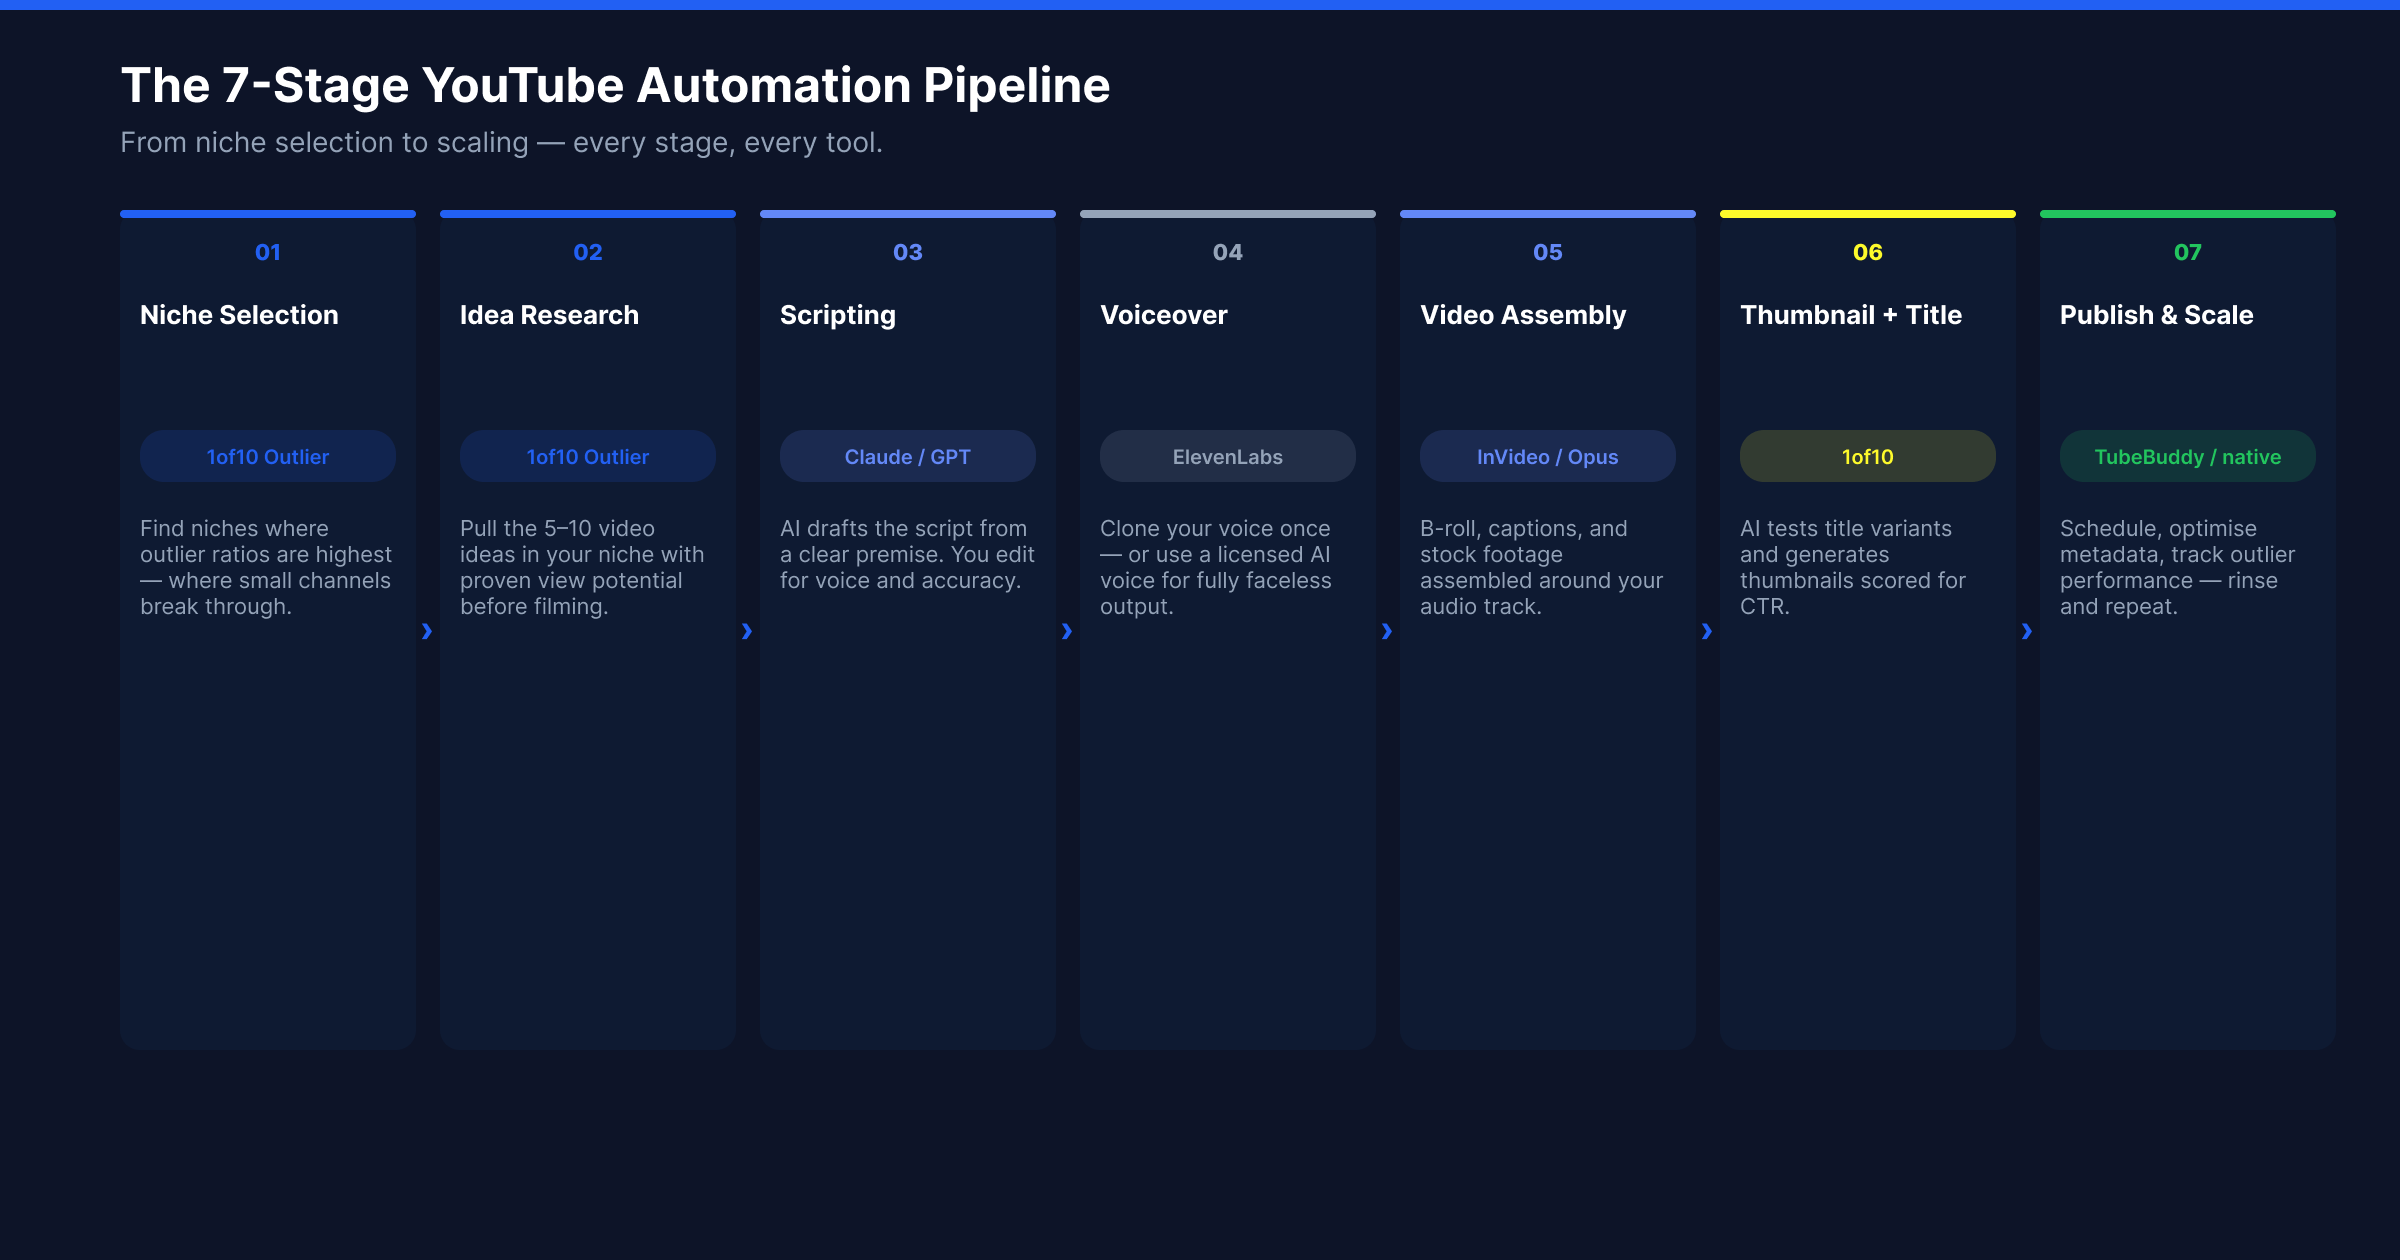Click the chevron after Scripting card
2400x1260 pixels.
click(1067, 631)
